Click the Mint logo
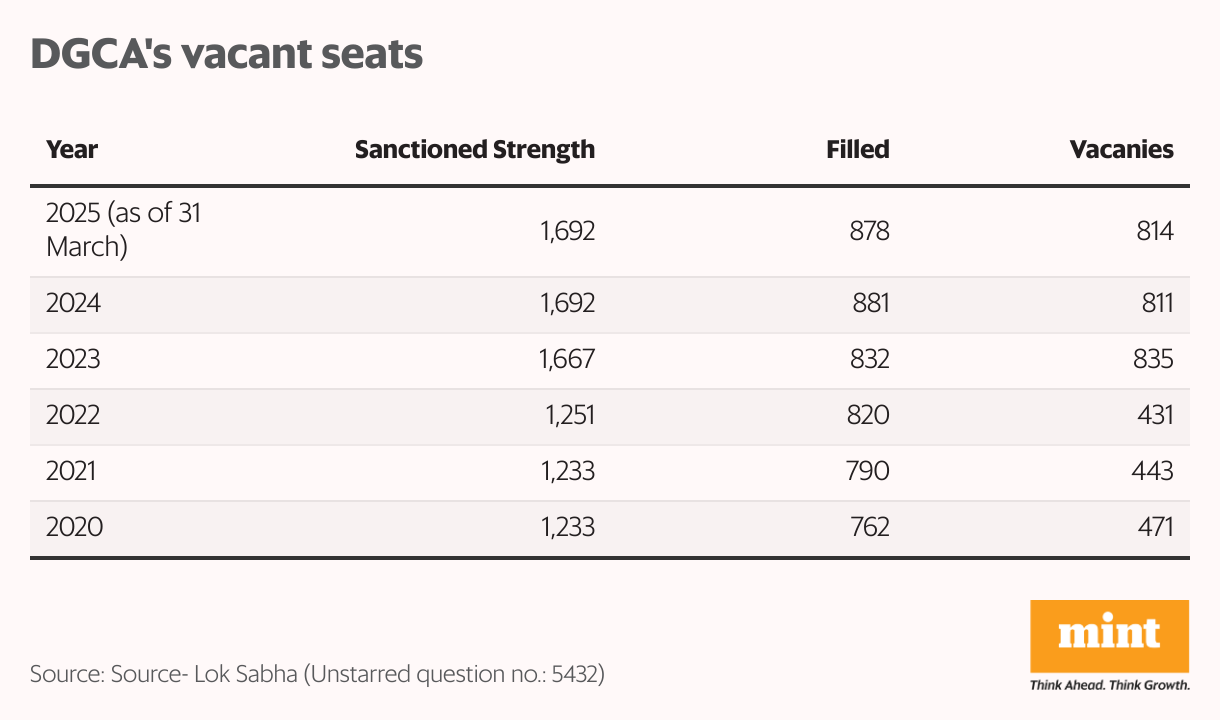The width and height of the screenshot is (1220, 720). click(x=1109, y=635)
